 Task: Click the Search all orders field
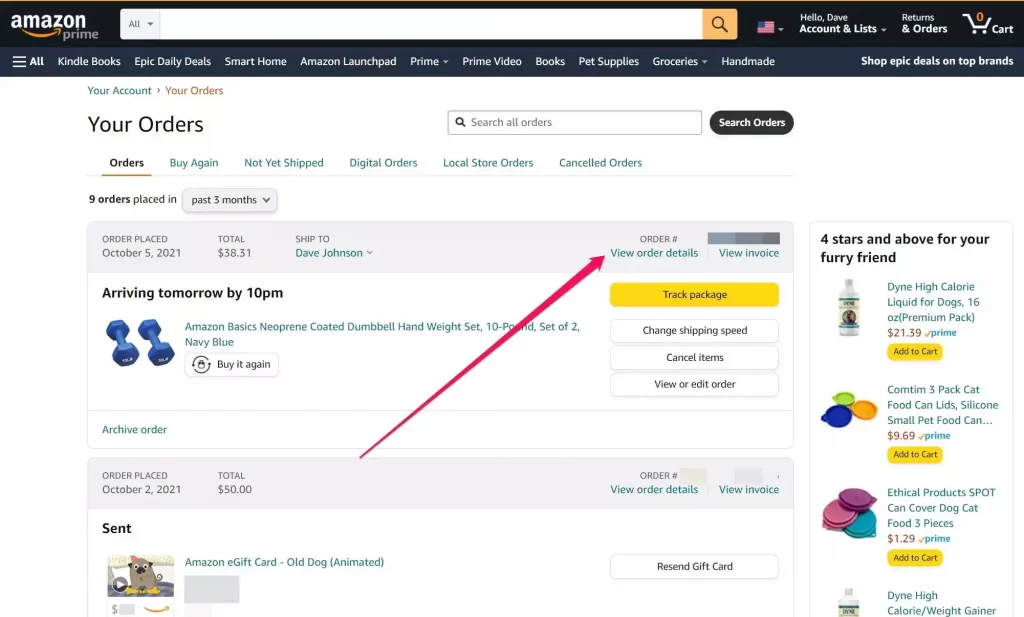tap(575, 123)
